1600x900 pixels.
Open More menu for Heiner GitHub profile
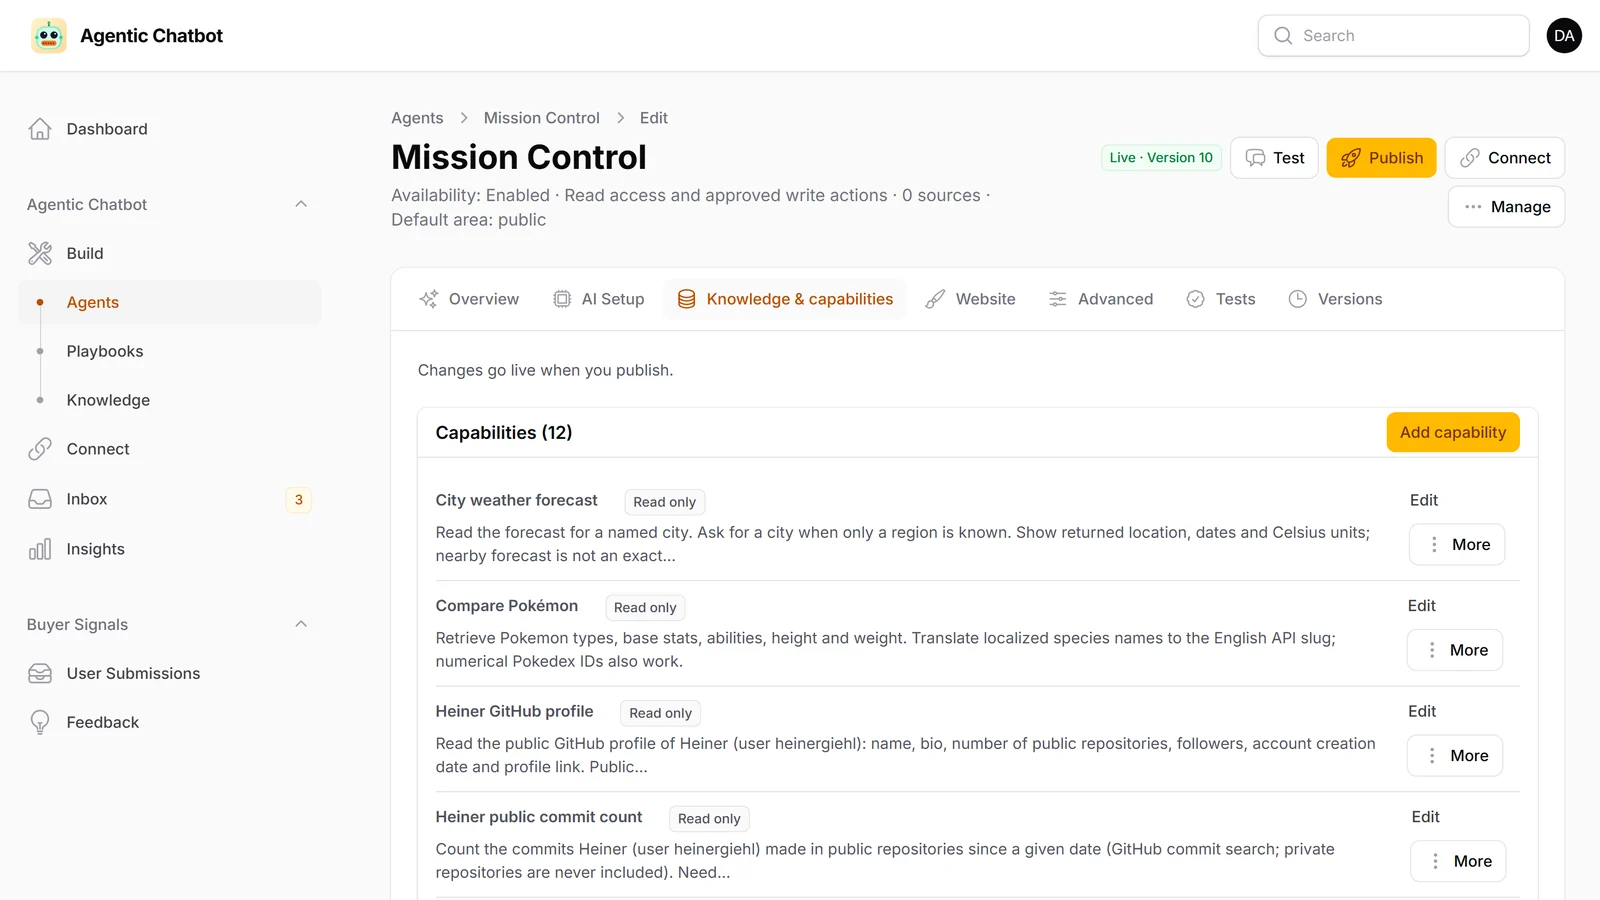point(1455,756)
